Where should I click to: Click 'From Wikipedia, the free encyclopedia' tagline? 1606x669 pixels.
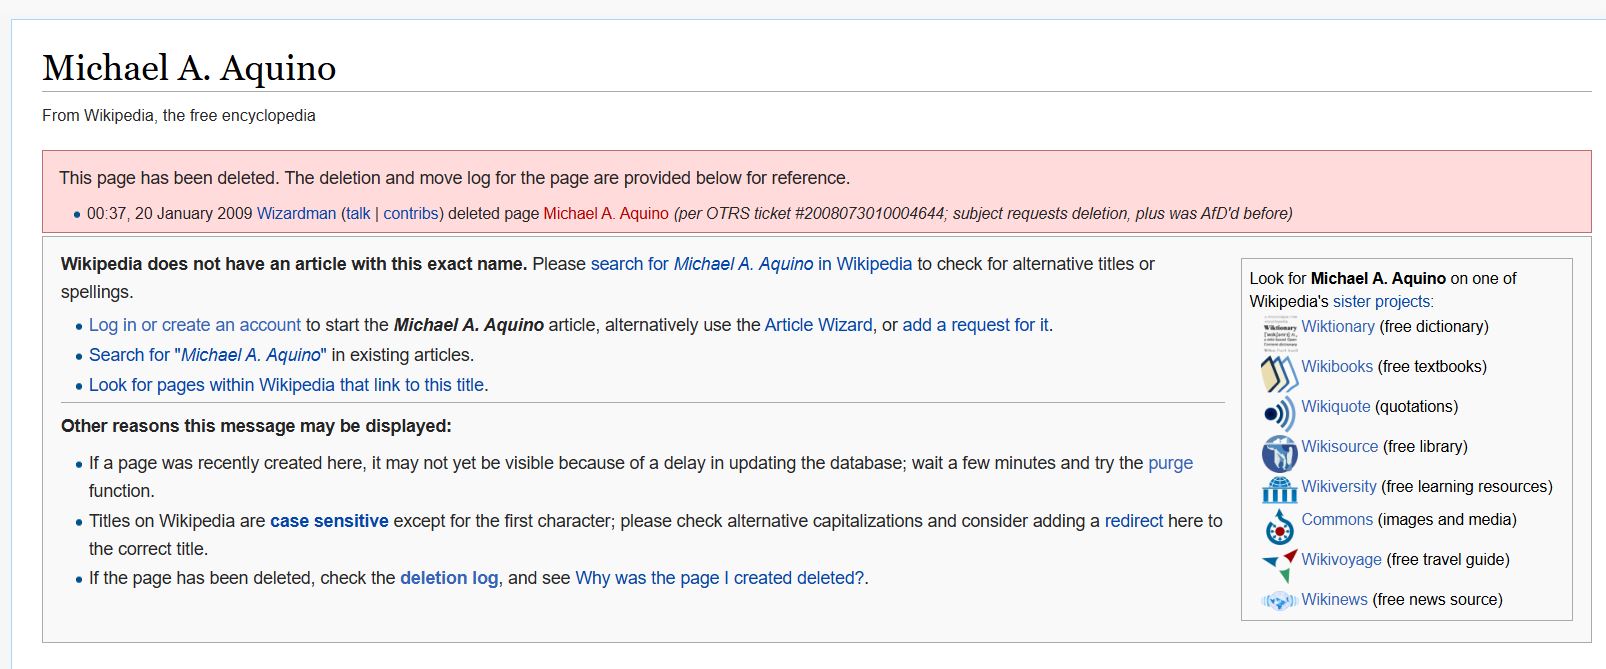(179, 115)
